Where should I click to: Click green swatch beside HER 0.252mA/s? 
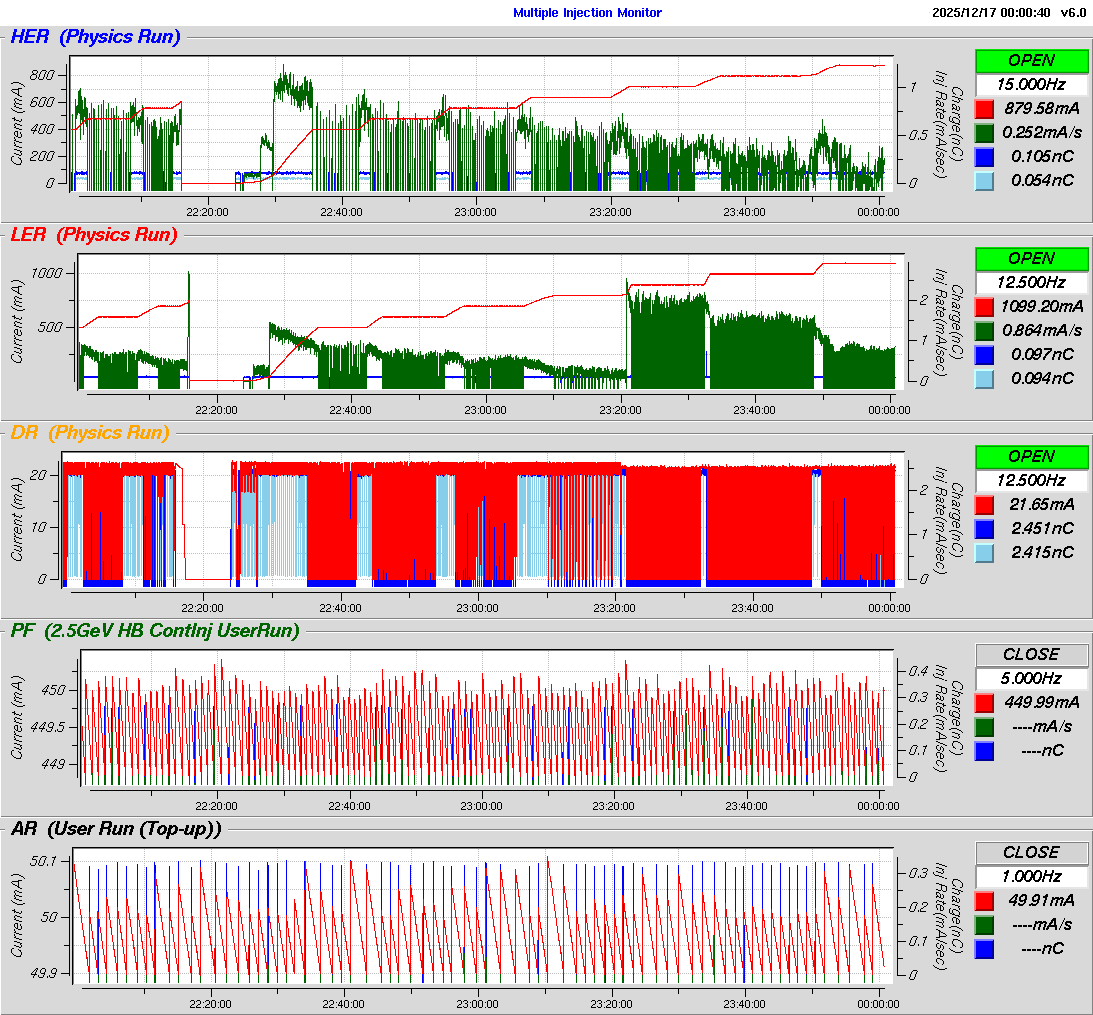[x=984, y=132]
